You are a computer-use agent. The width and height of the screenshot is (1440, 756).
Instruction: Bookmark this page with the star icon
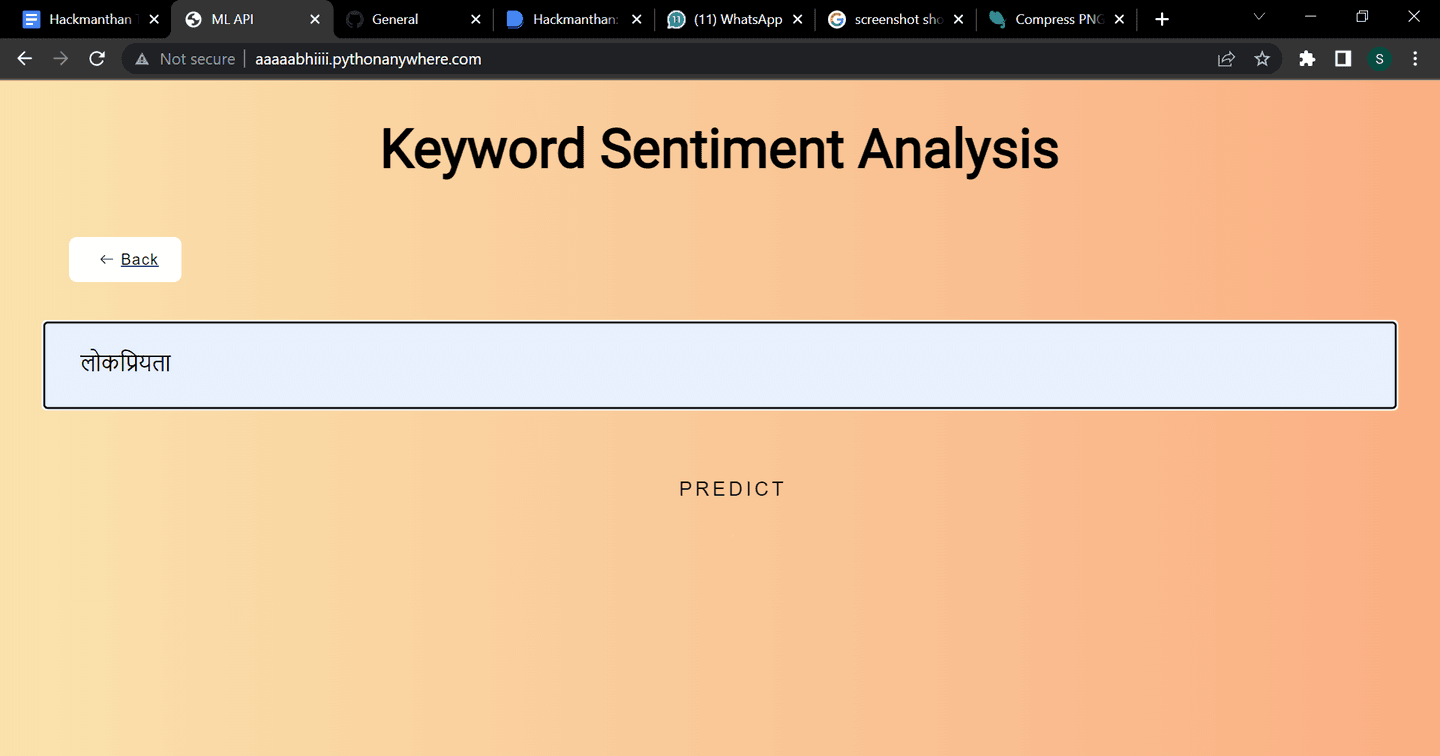(1262, 59)
